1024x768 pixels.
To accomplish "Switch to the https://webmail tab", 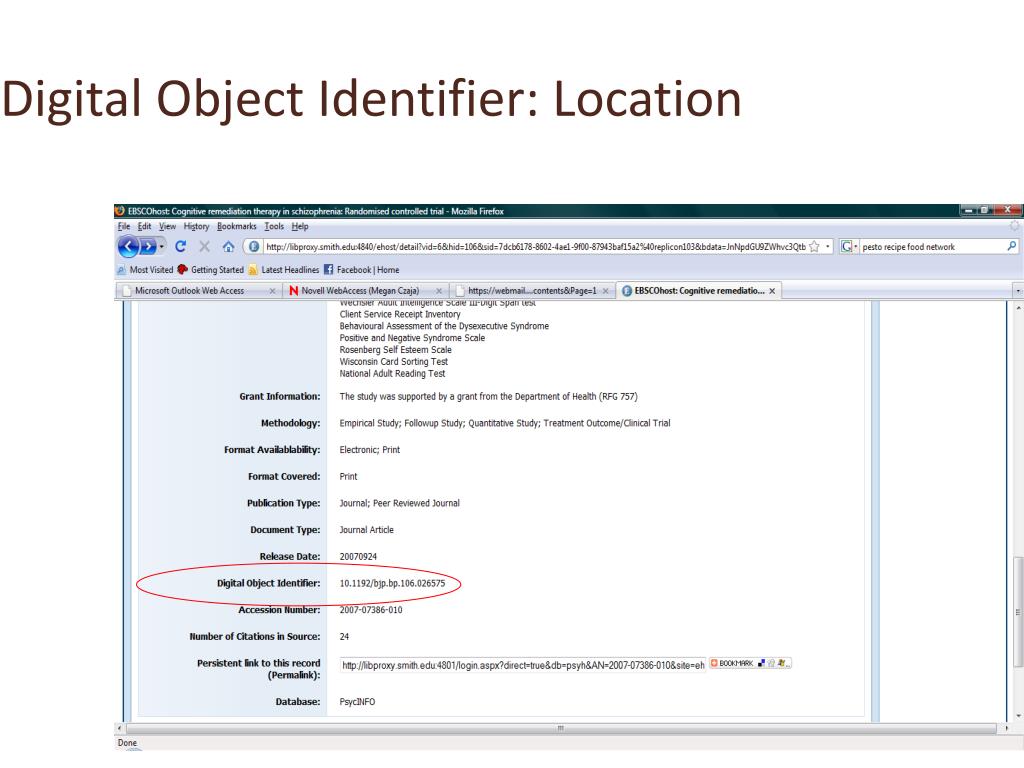I will click(x=532, y=291).
